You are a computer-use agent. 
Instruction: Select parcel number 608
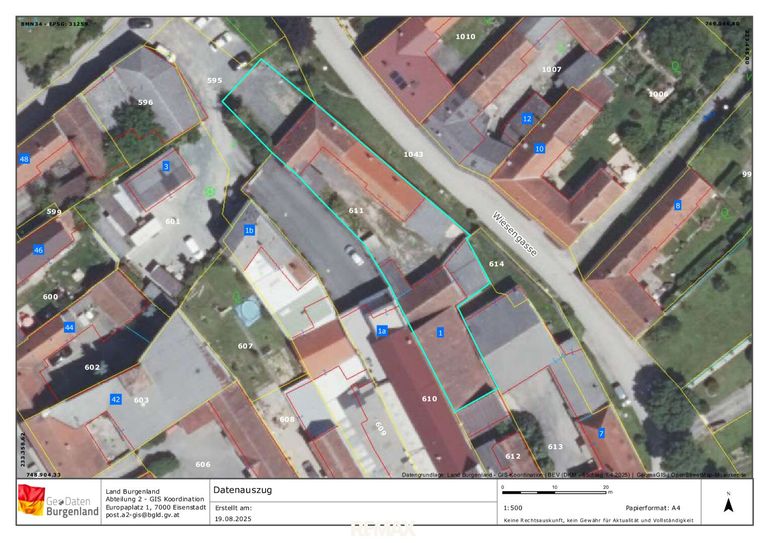point(287,419)
